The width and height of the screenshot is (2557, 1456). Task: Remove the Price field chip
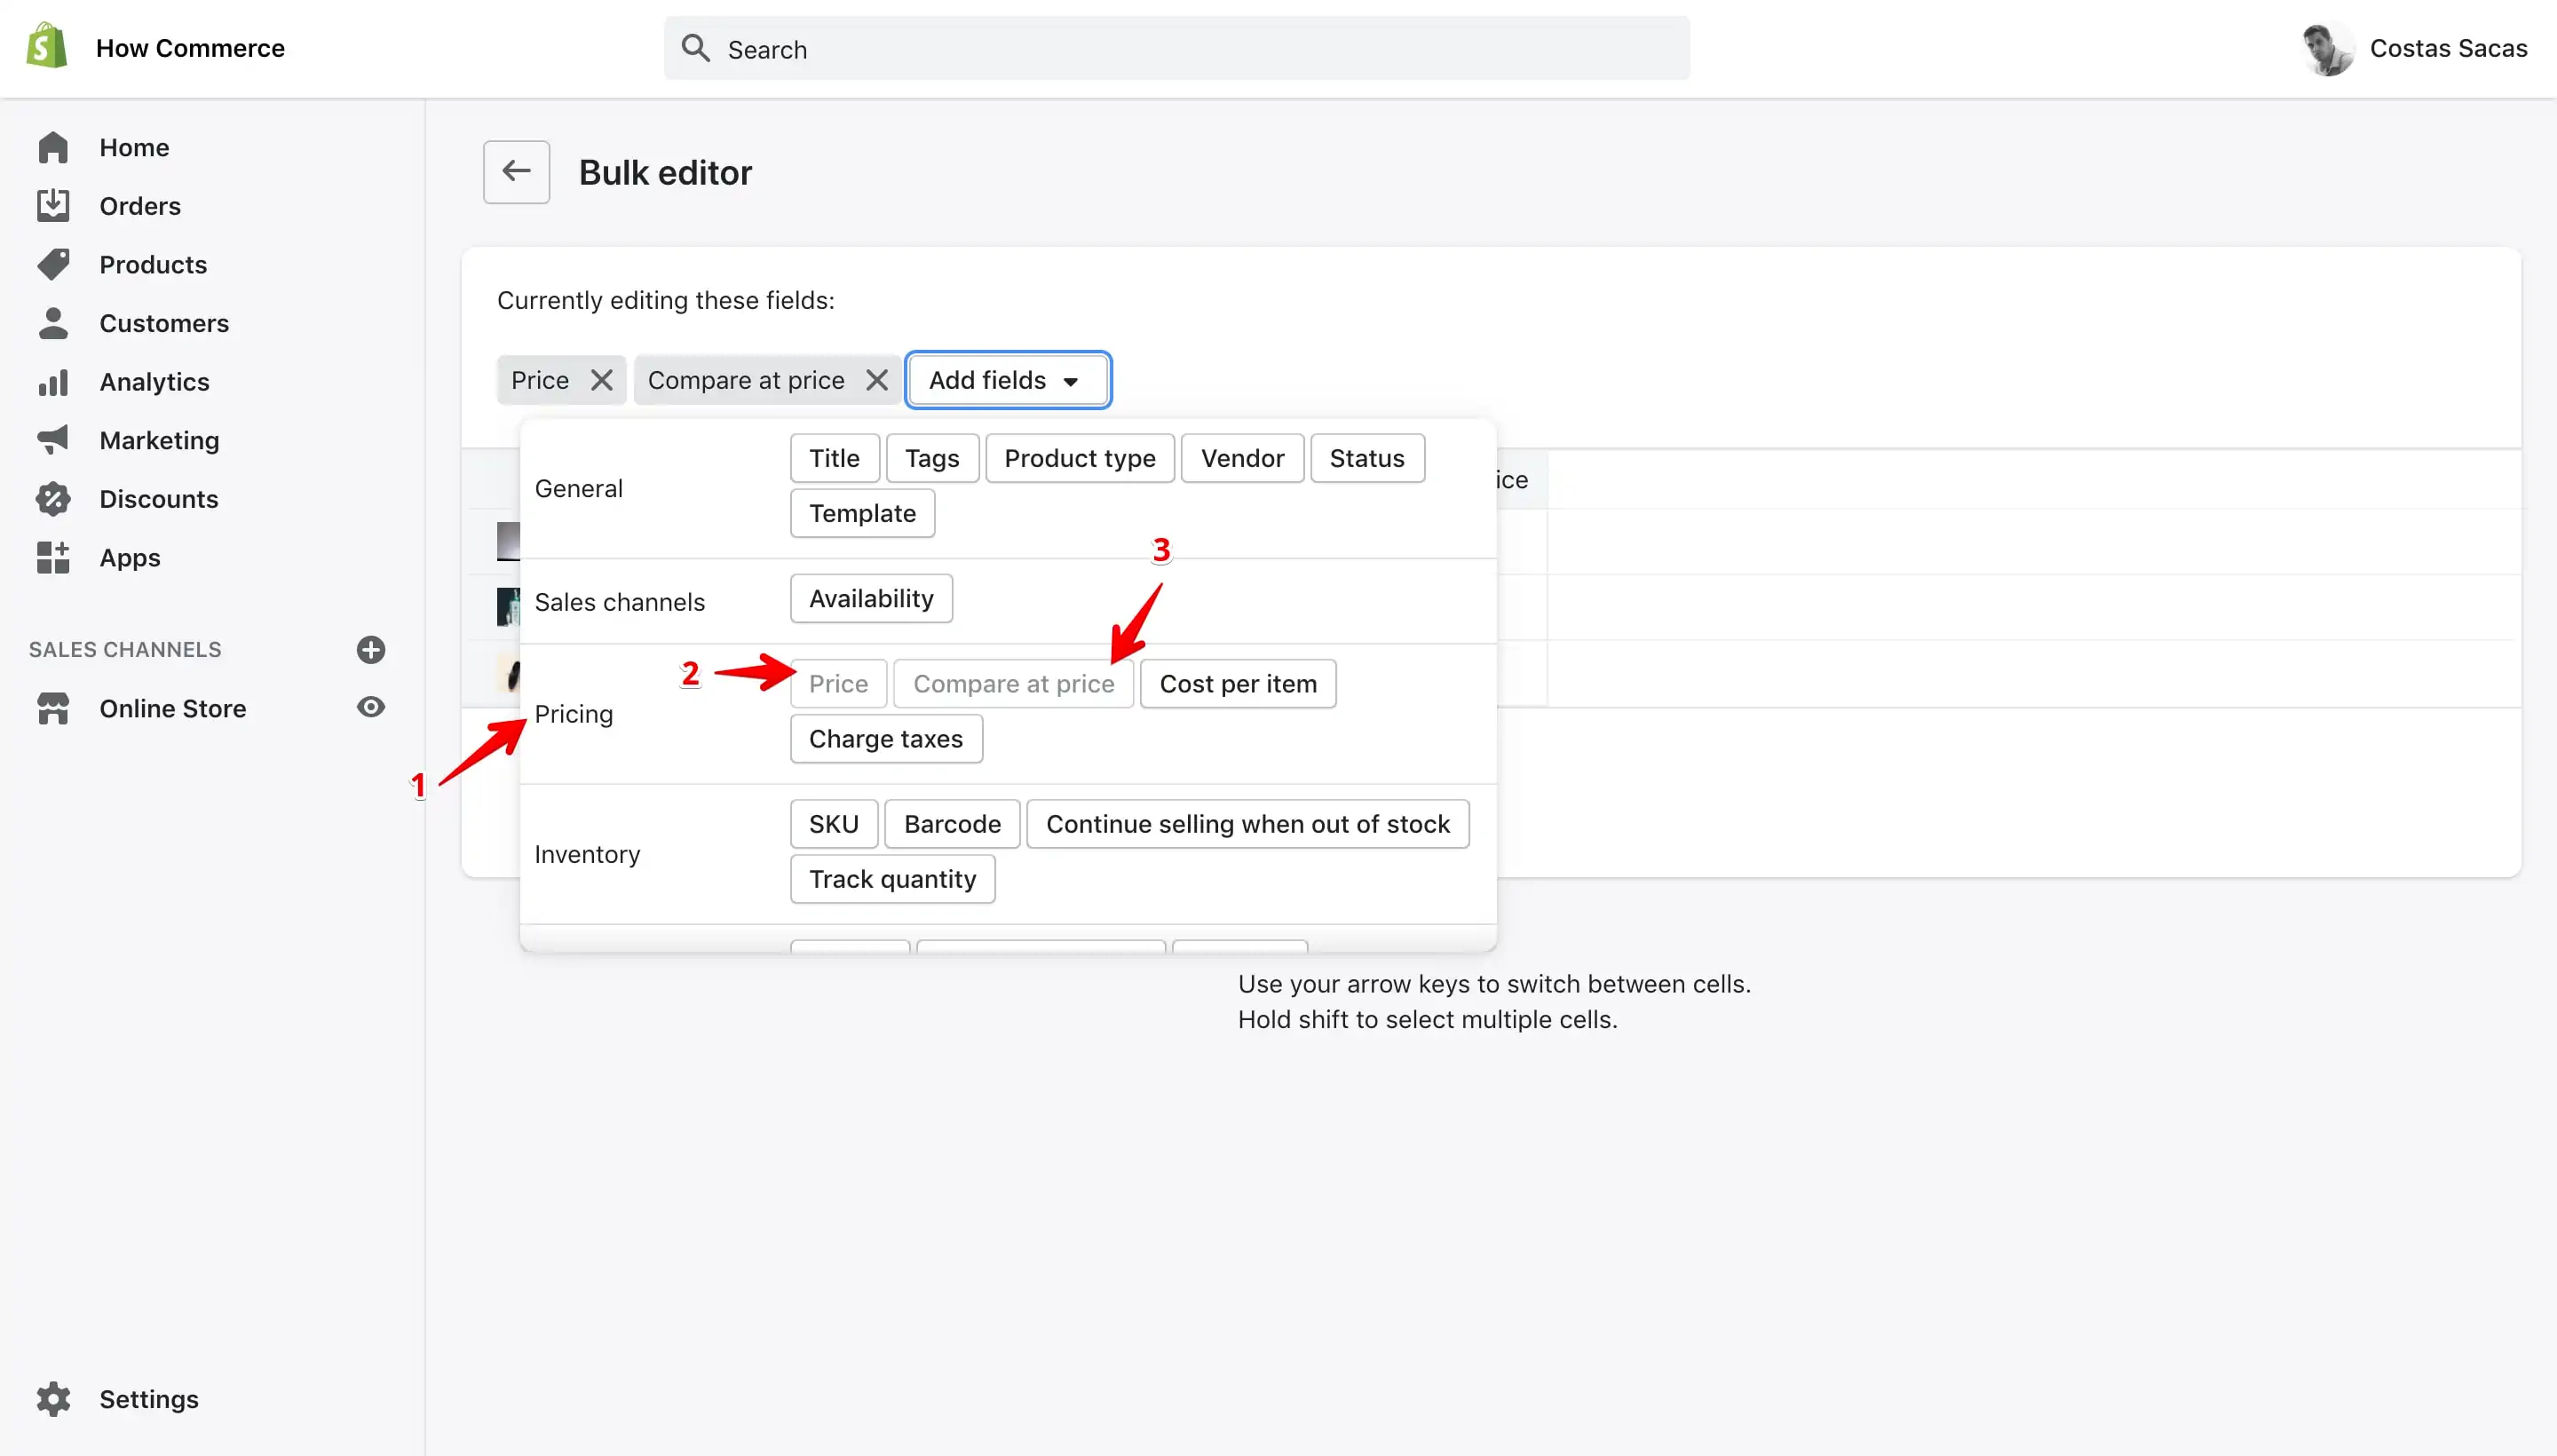point(602,380)
